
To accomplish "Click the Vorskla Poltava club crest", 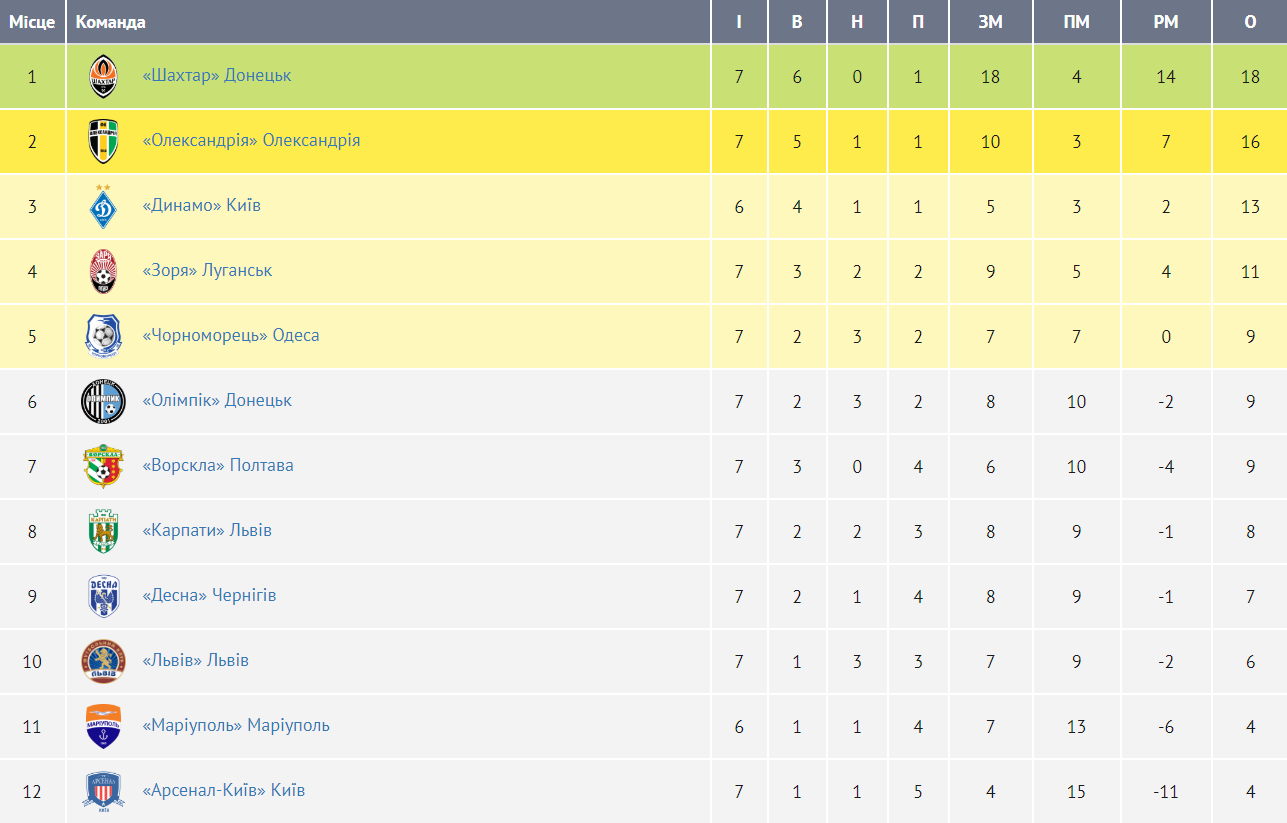I will (x=103, y=466).
